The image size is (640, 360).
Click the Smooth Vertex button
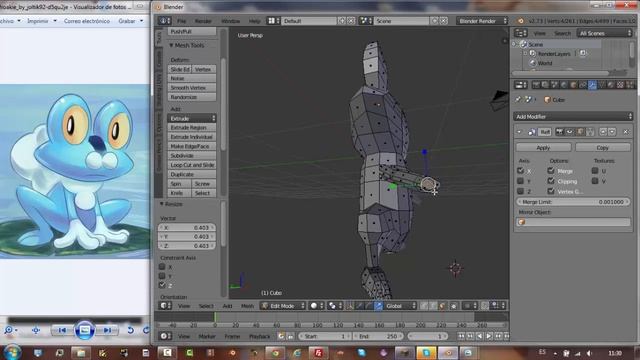point(192,88)
